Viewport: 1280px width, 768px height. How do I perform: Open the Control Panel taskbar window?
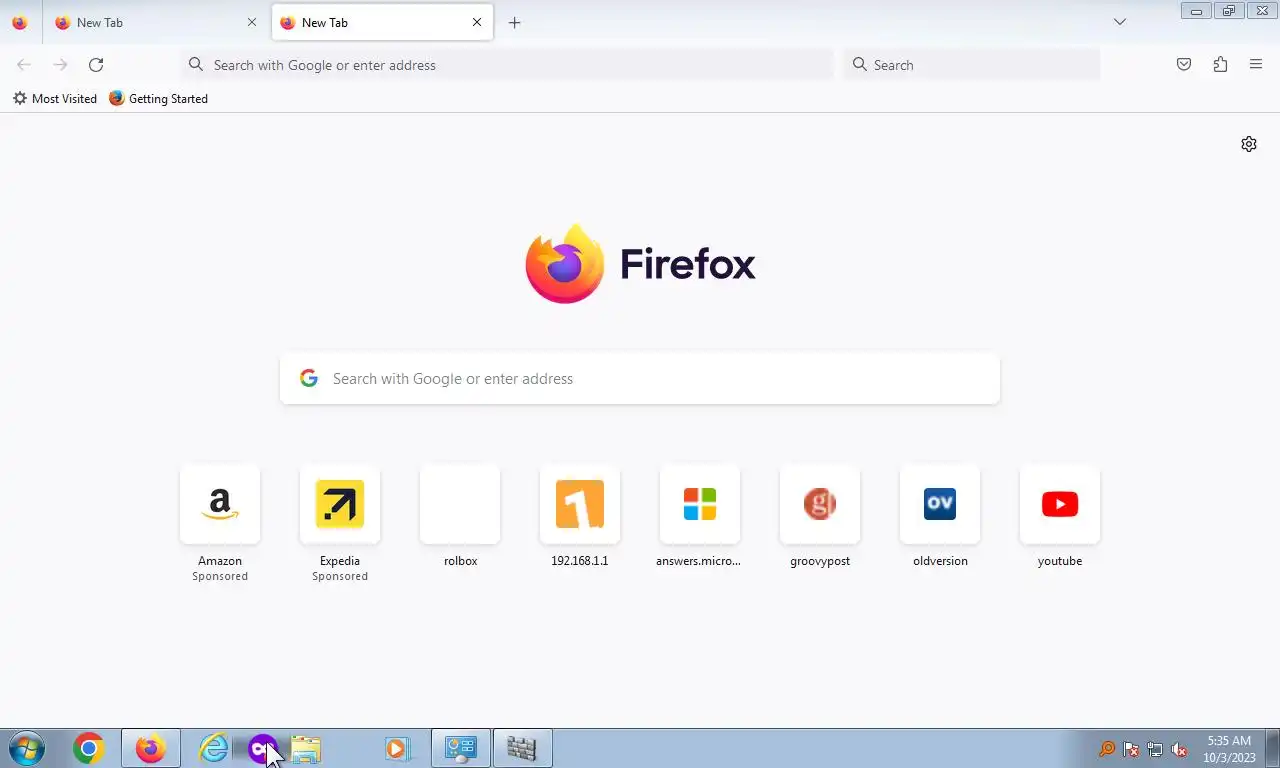click(461, 748)
